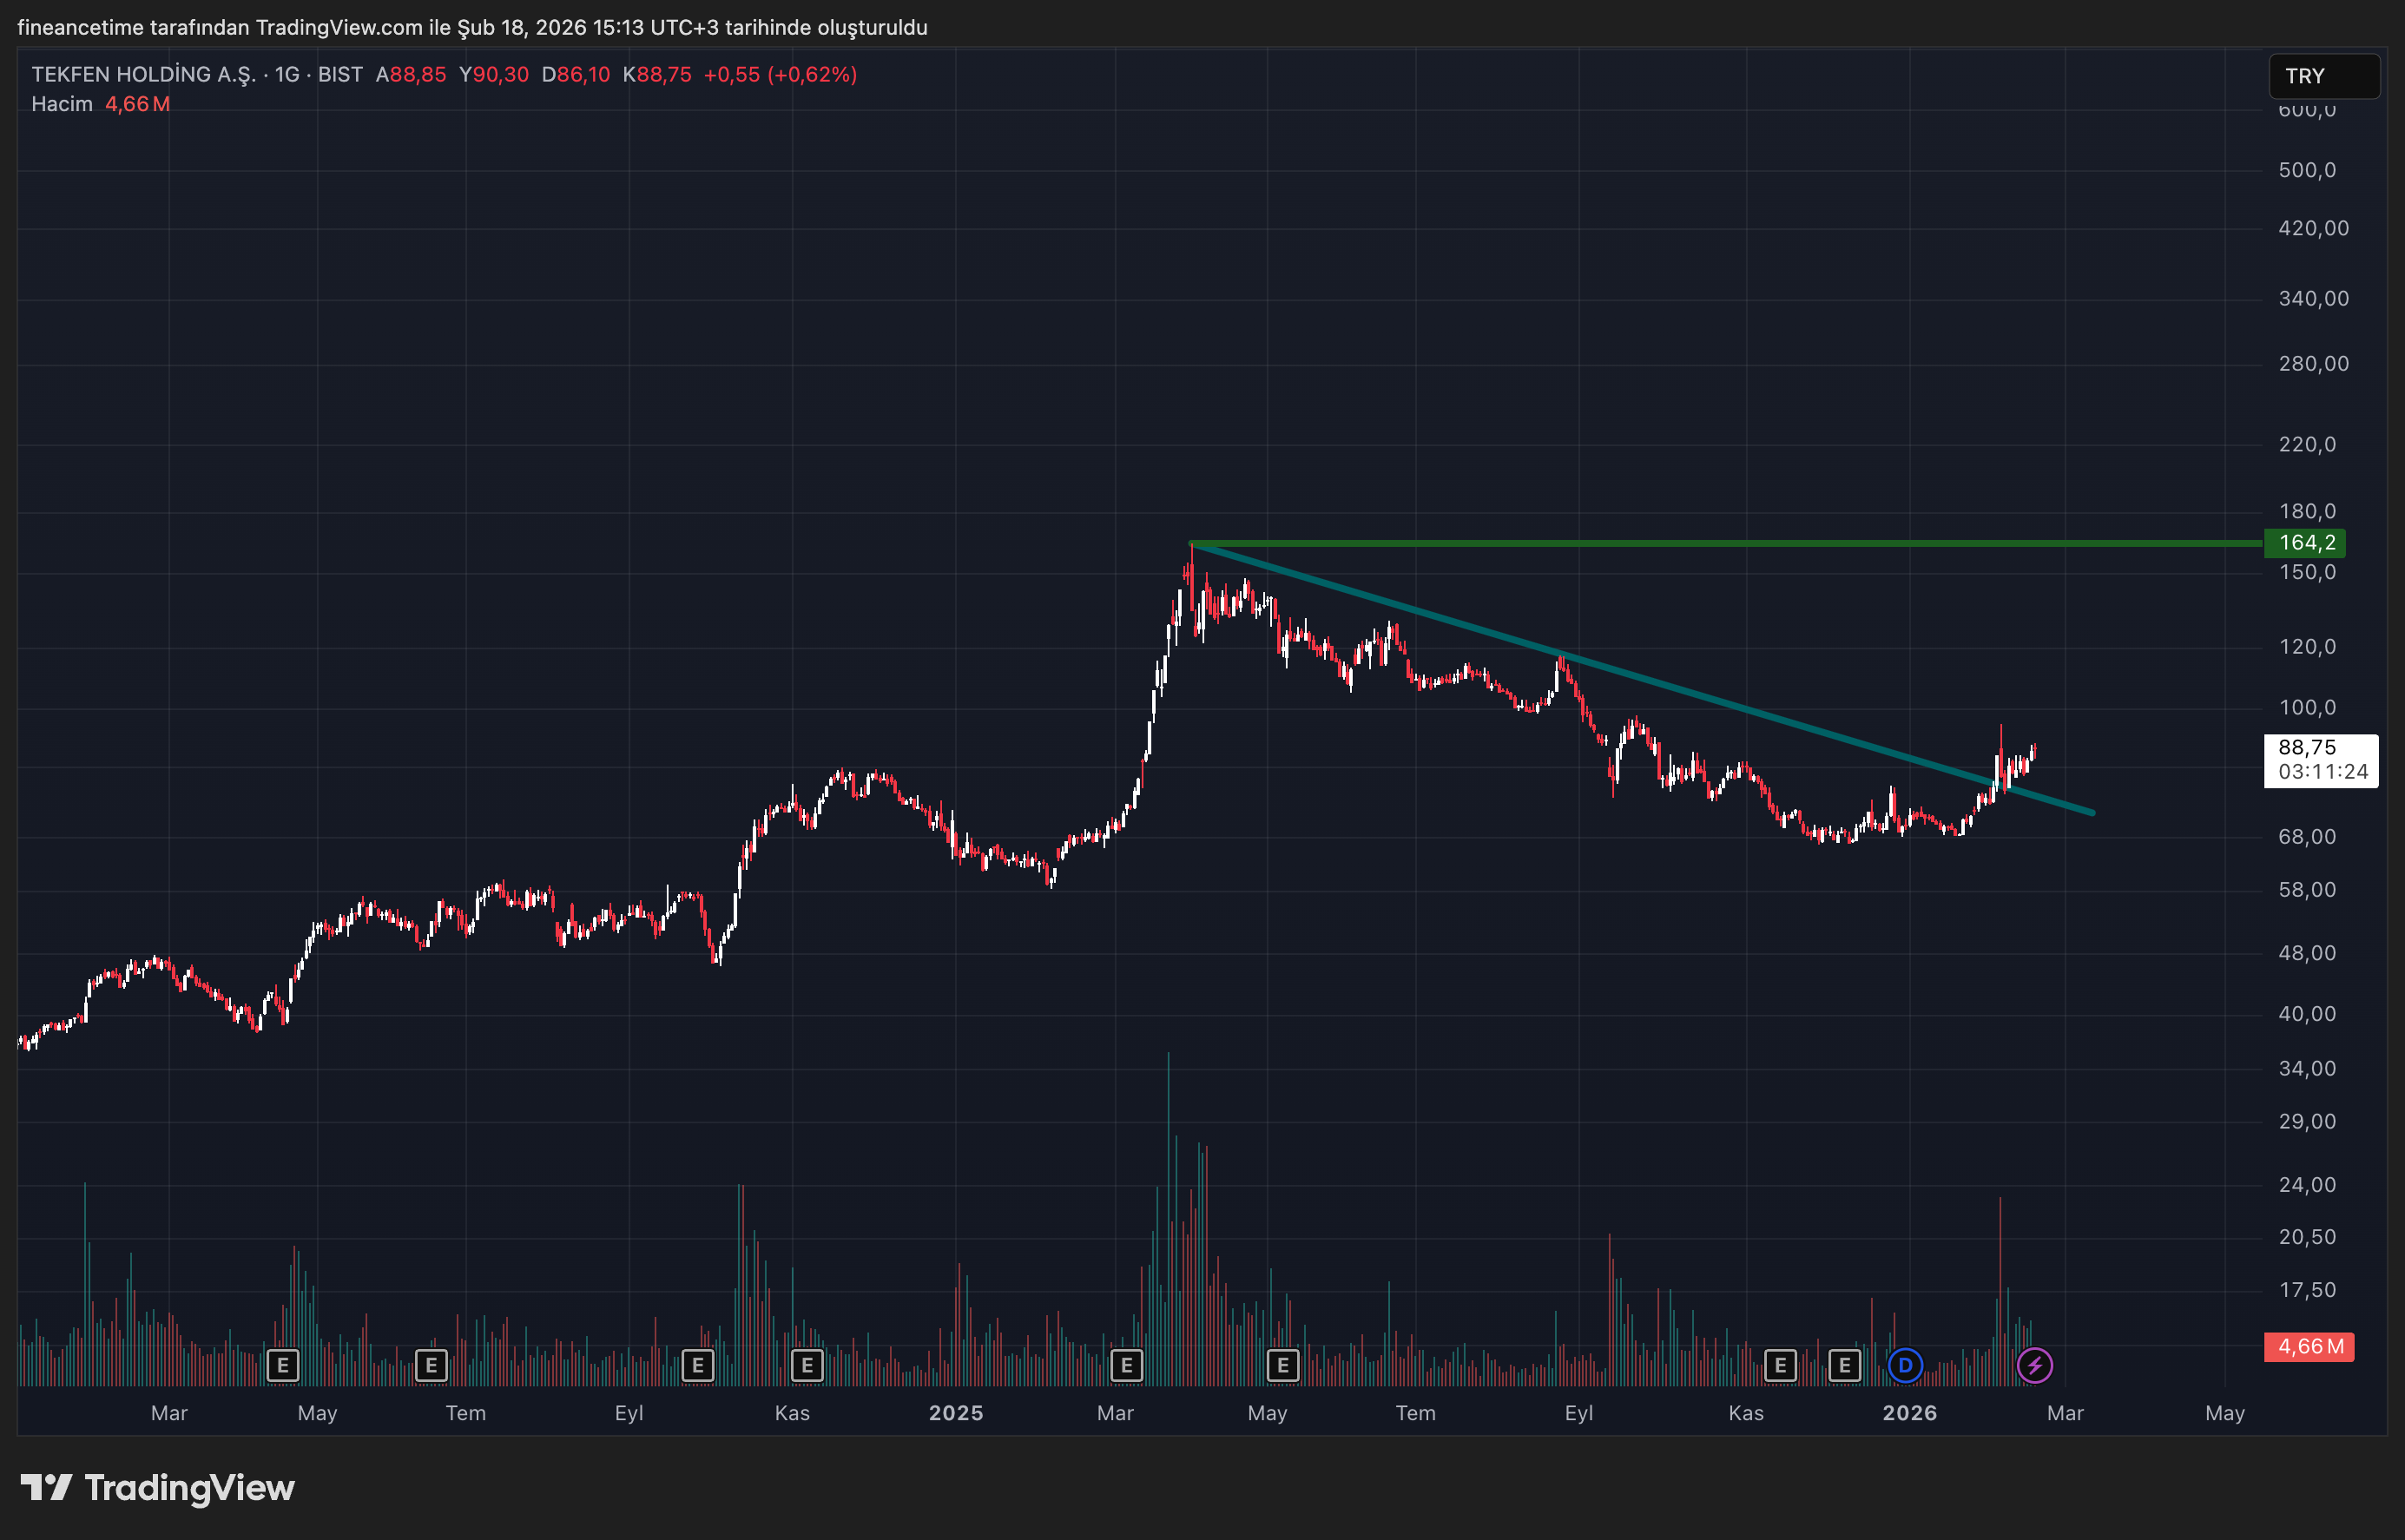Click the earnings marker near Mar 2025
2405x1540 pixels.
click(x=1127, y=1365)
